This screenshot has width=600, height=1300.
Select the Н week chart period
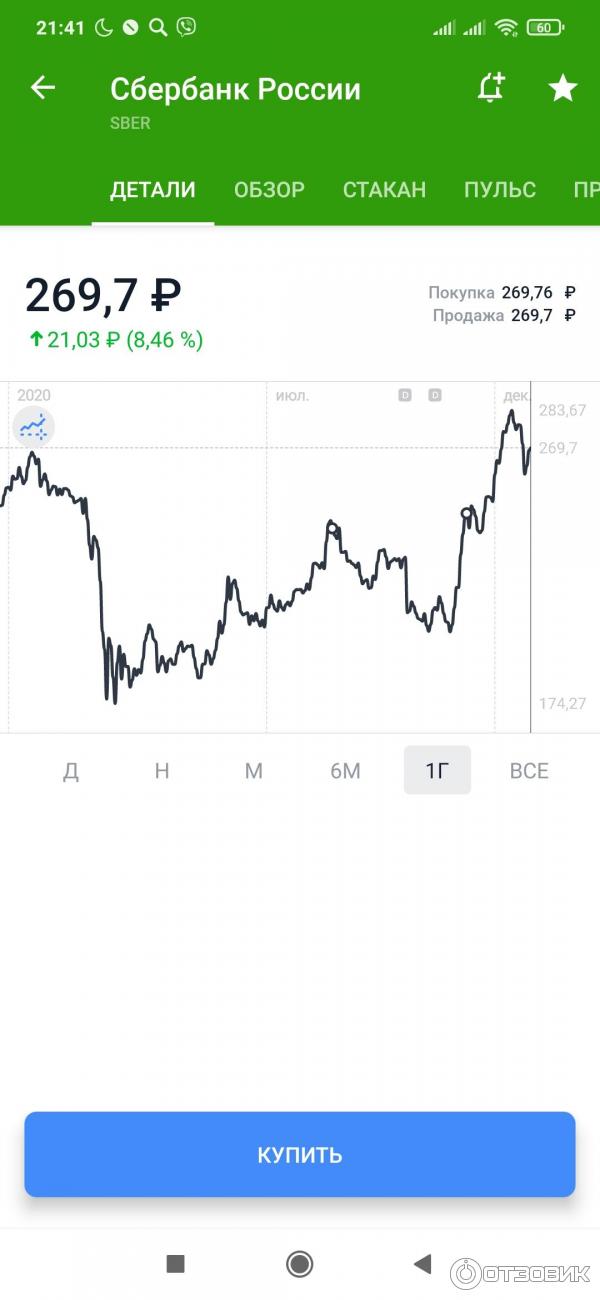coord(162,771)
